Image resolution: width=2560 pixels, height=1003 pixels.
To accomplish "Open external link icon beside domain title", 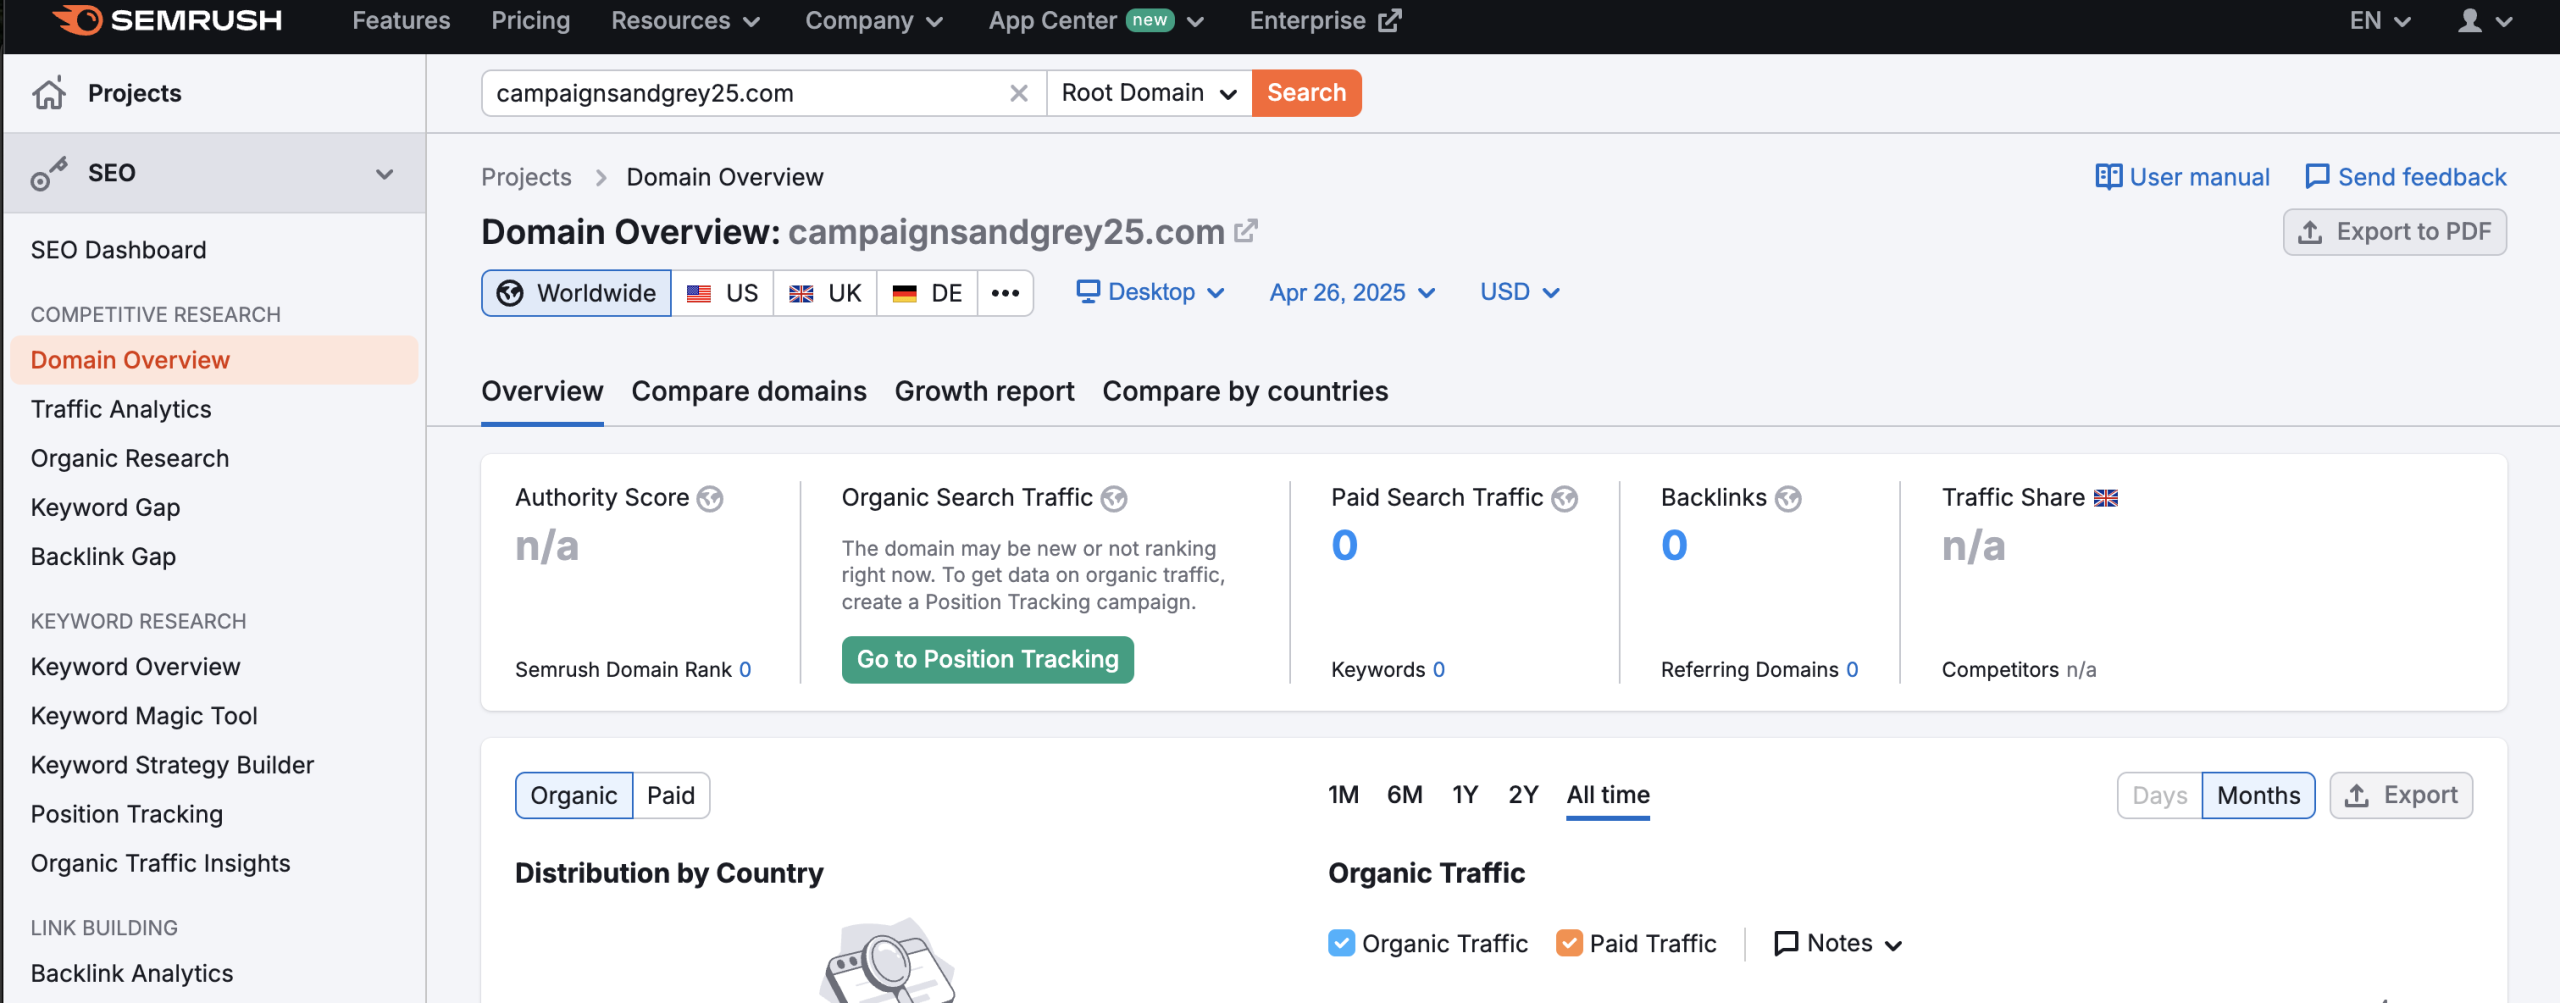I will (x=1246, y=231).
